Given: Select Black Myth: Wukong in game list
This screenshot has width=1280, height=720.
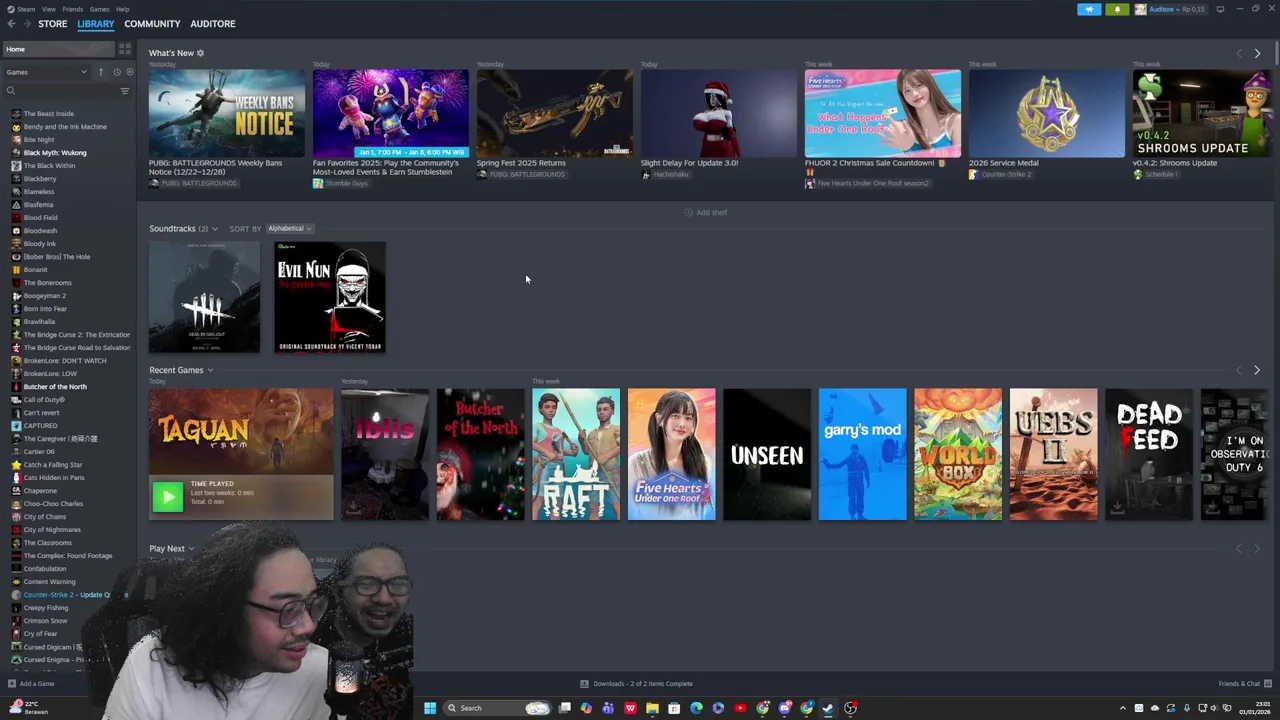Looking at the screenshot, I should coord(55,153).
